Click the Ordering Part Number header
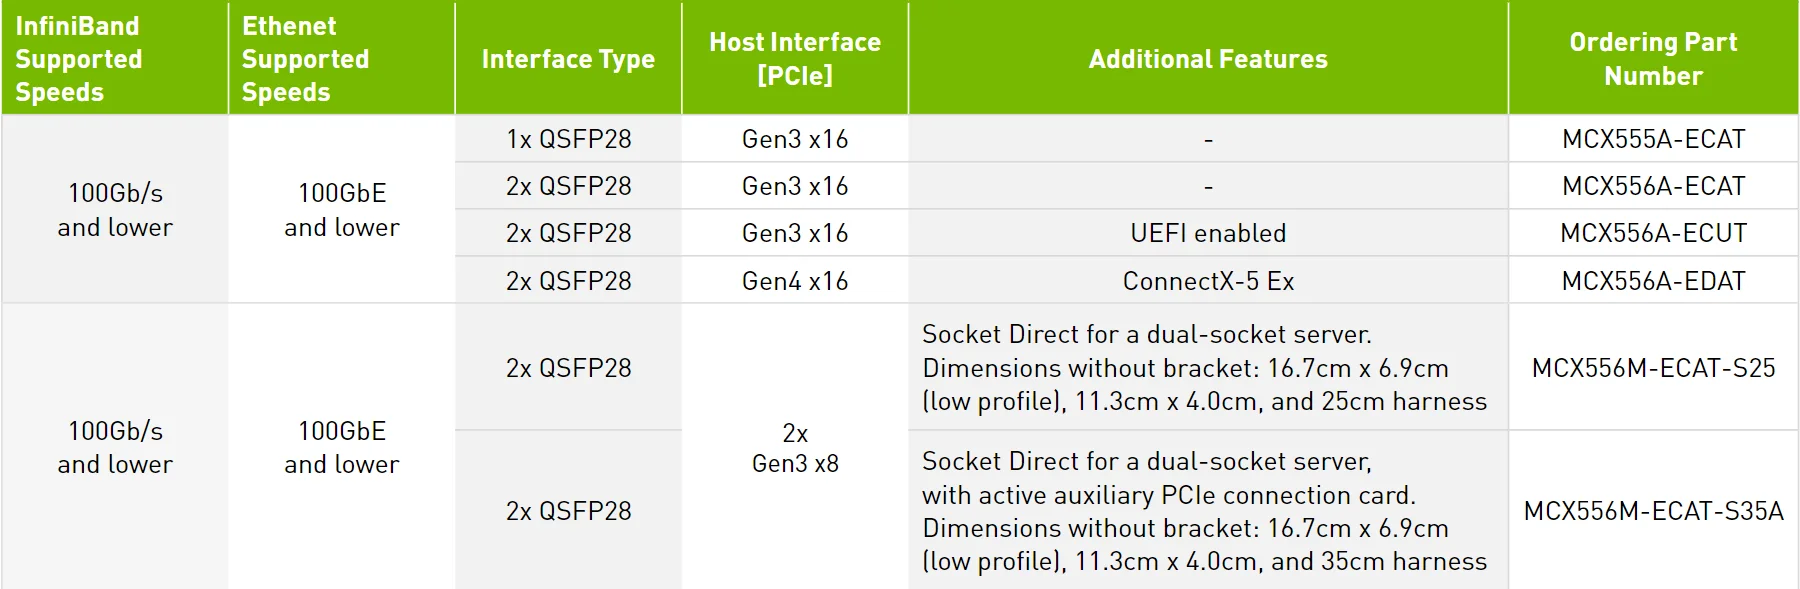This screenshot has width=1800, height=589. (x=1653, y=59)
